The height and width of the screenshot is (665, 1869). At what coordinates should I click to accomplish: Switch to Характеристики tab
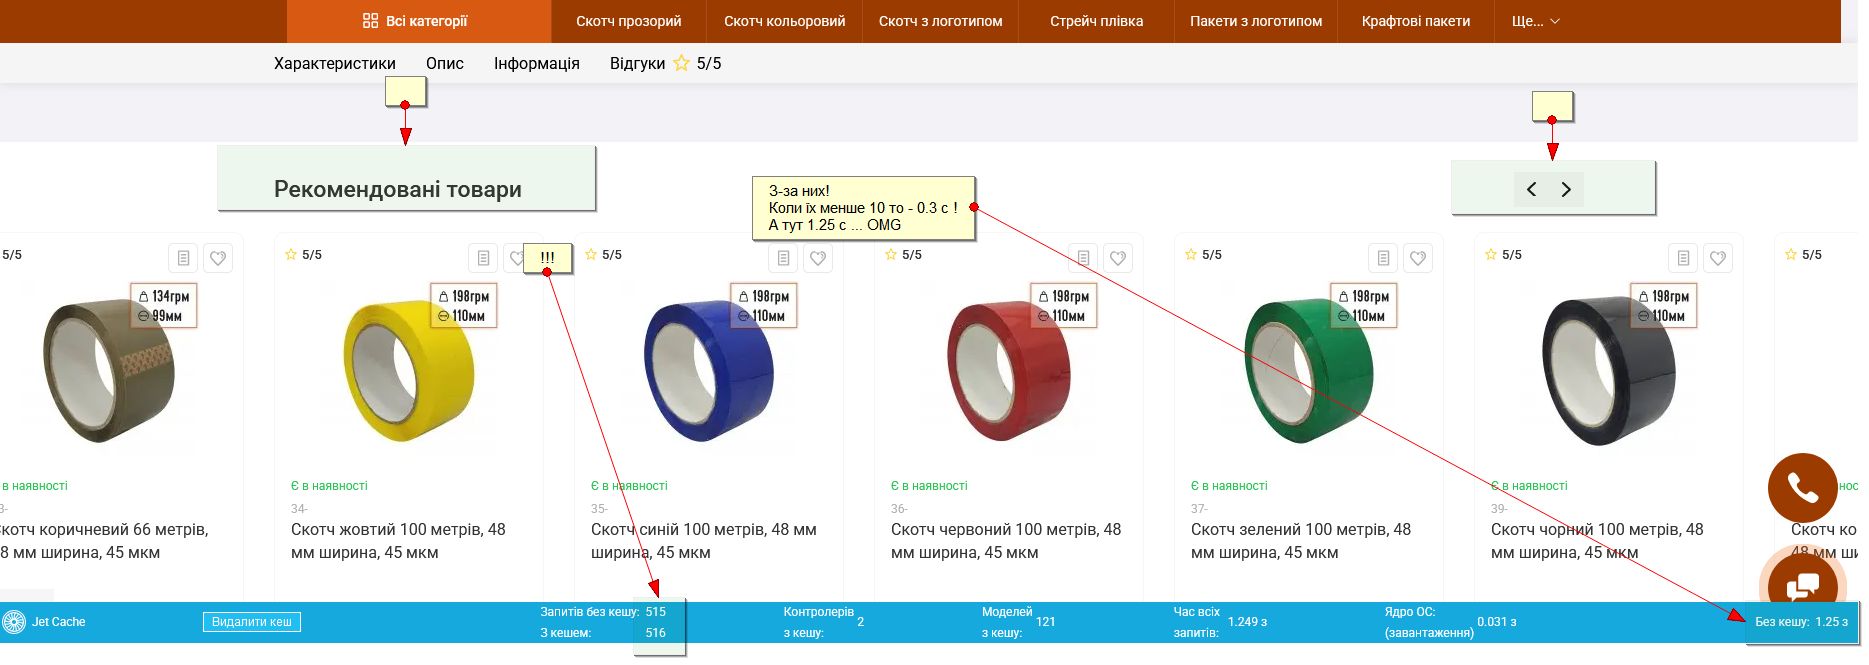335,63
